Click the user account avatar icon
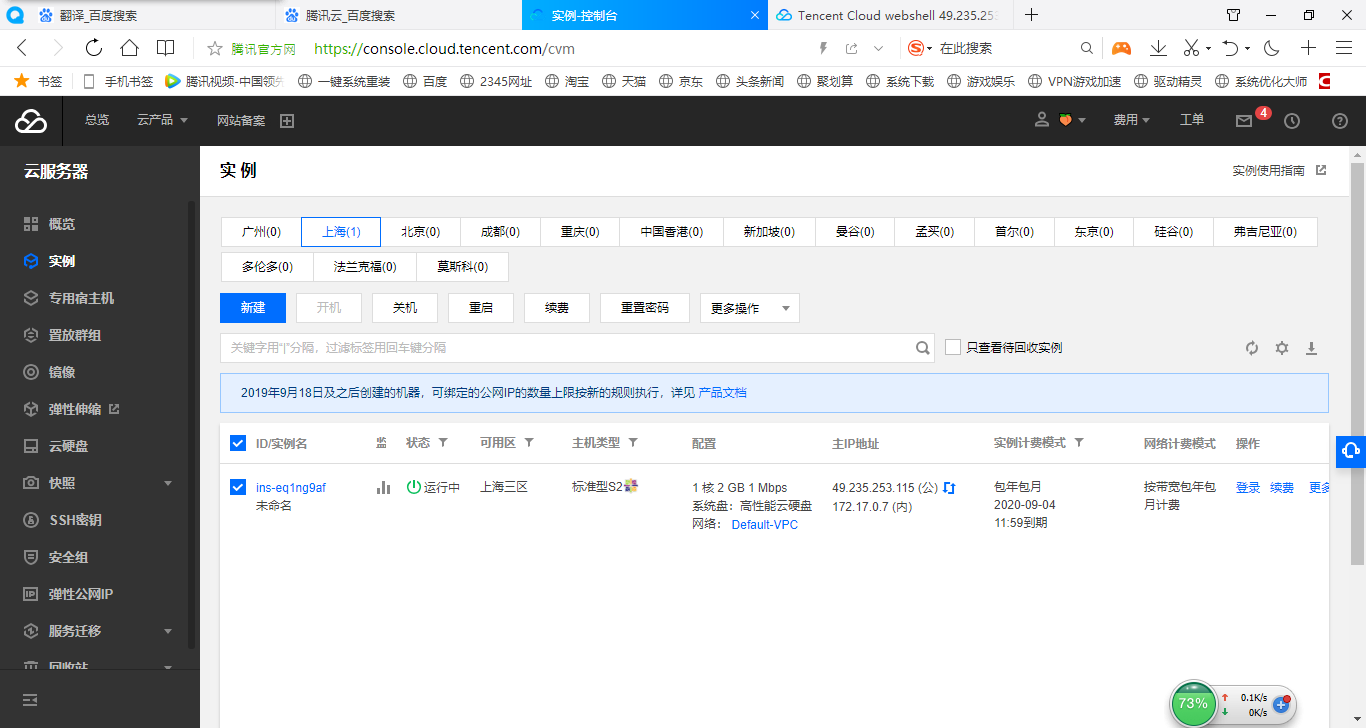The image size is (1366, 728). (1042, 120)
